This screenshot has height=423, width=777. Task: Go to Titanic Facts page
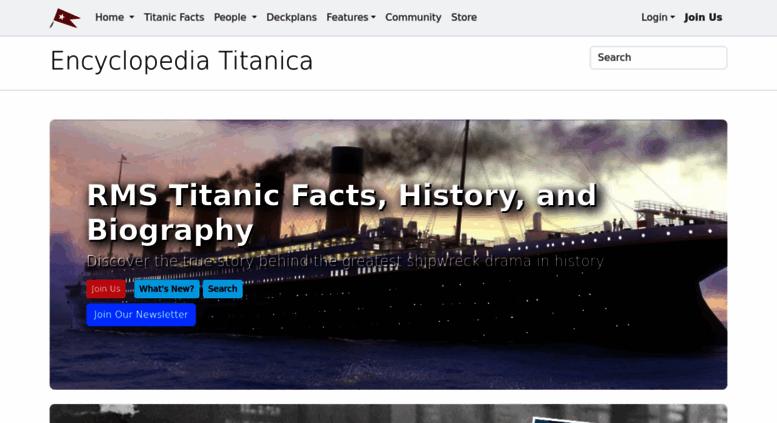click(174, 17)
